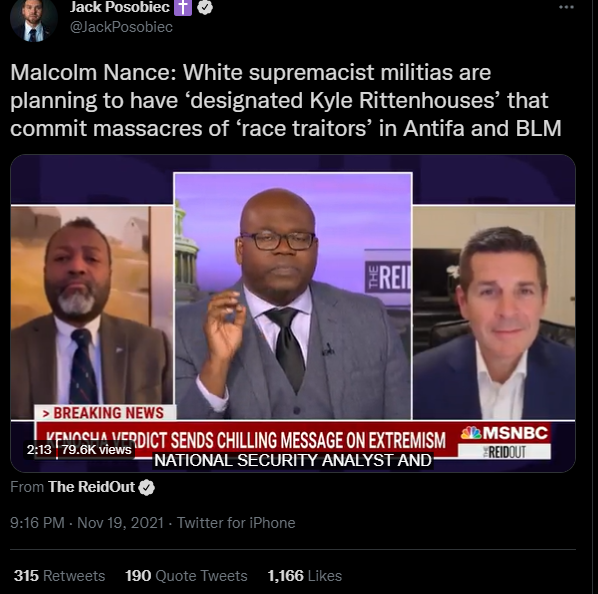Open The ReidOut source link

tap(92, 487)
